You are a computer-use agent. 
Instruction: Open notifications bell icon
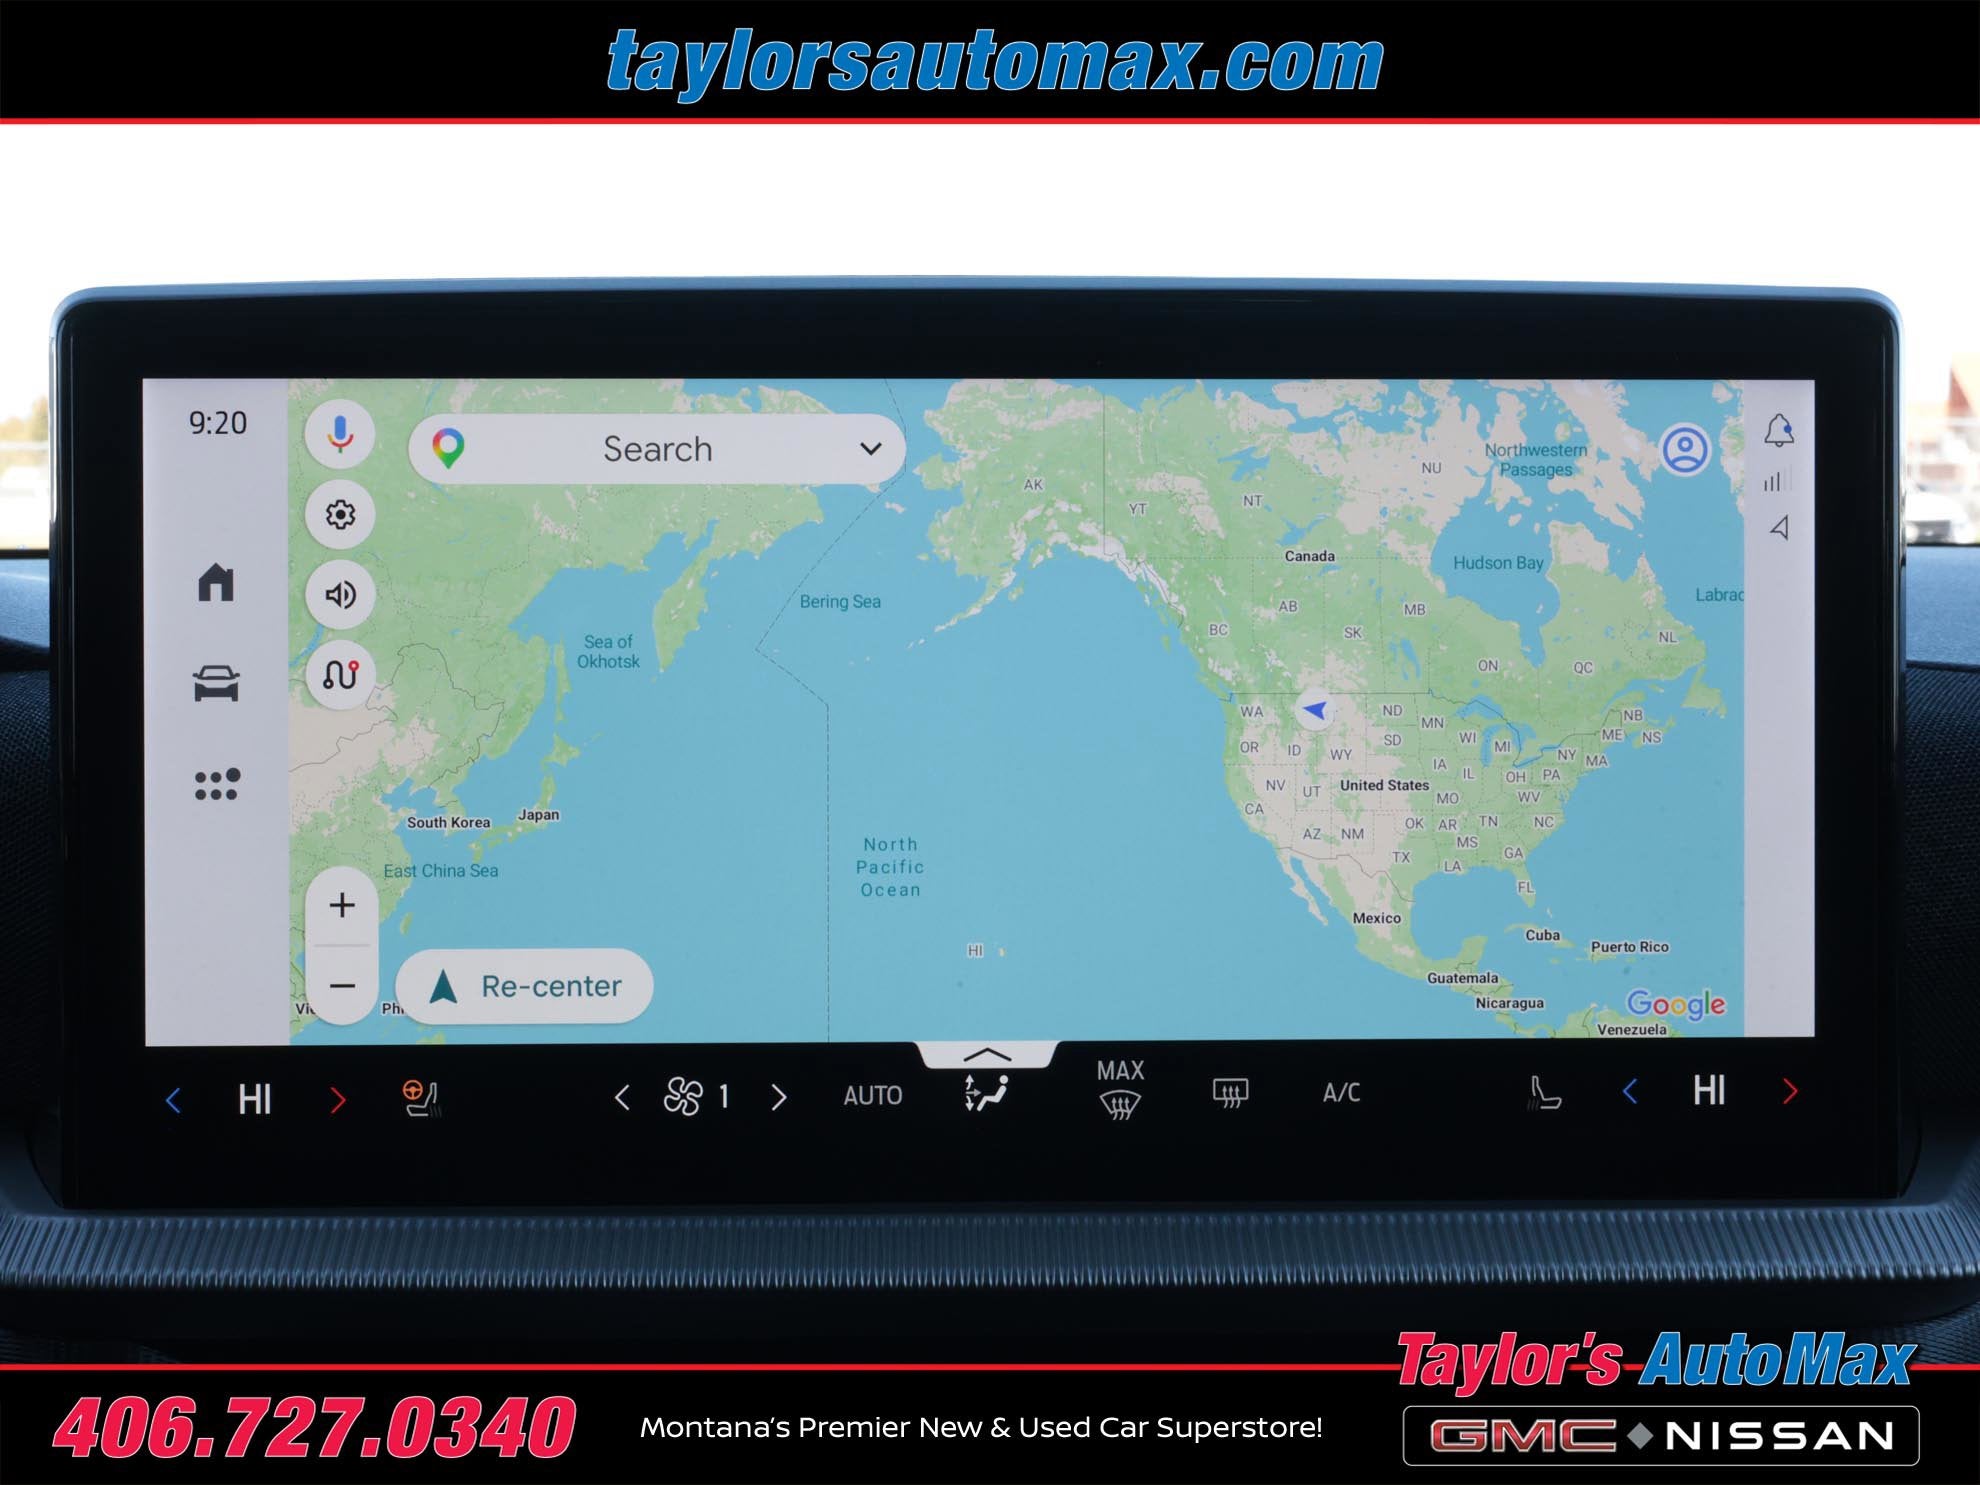coord(1778,431)
